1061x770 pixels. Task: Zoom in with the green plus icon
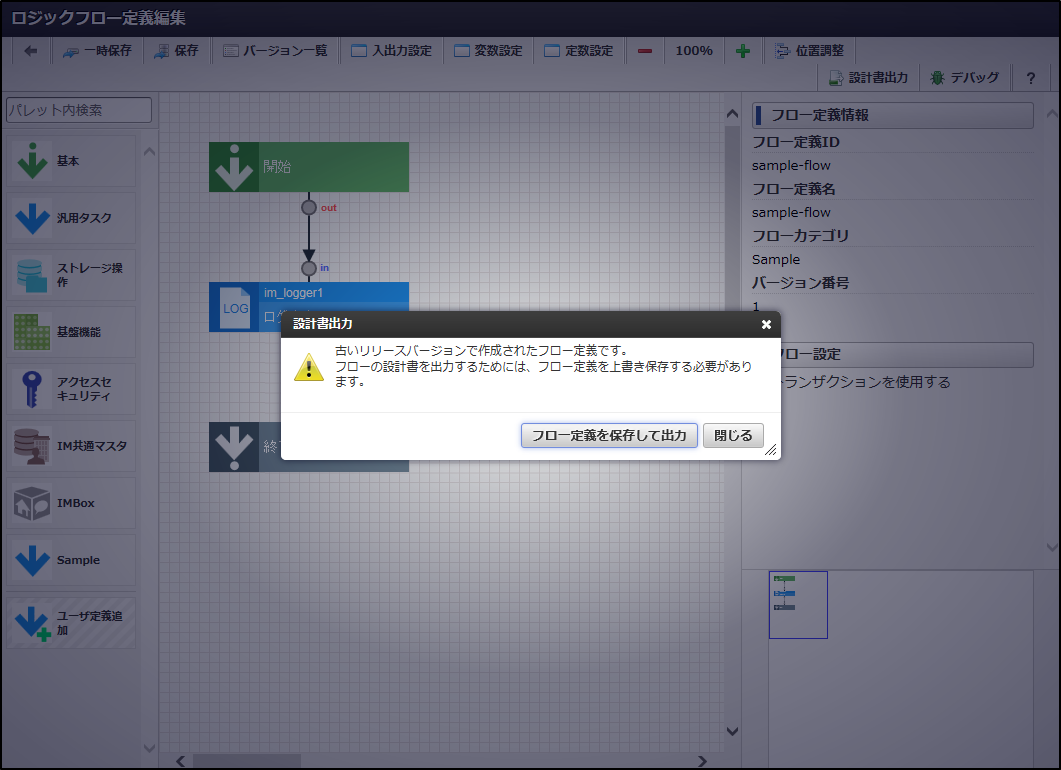click(x=743, y=50)
